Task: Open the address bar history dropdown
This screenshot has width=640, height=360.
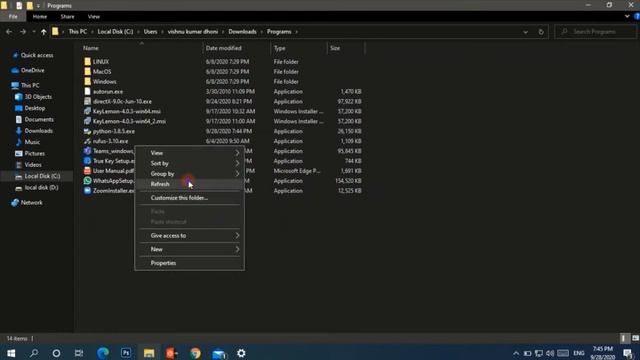Action: (525, 32)
